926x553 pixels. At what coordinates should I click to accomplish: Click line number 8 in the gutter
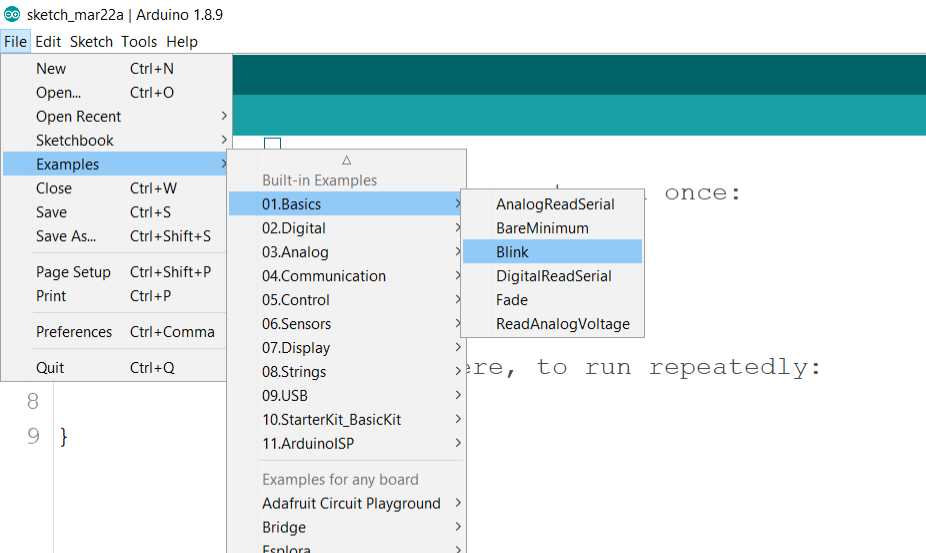click(33, 401)
